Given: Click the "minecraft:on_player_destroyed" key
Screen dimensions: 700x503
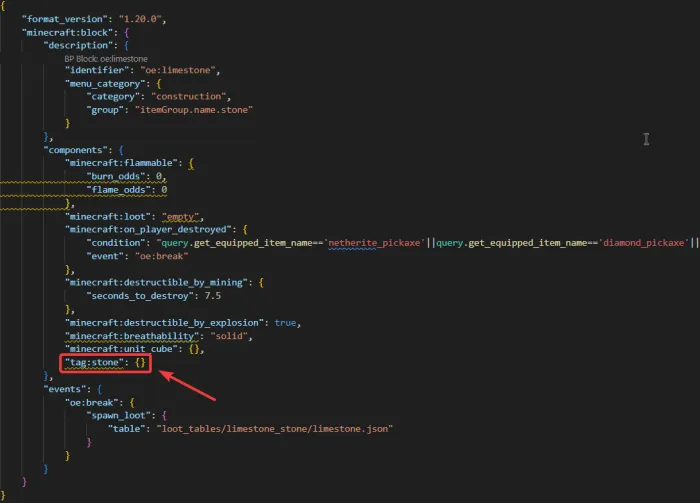Looking at the screenshot, I should pos(148,229).
